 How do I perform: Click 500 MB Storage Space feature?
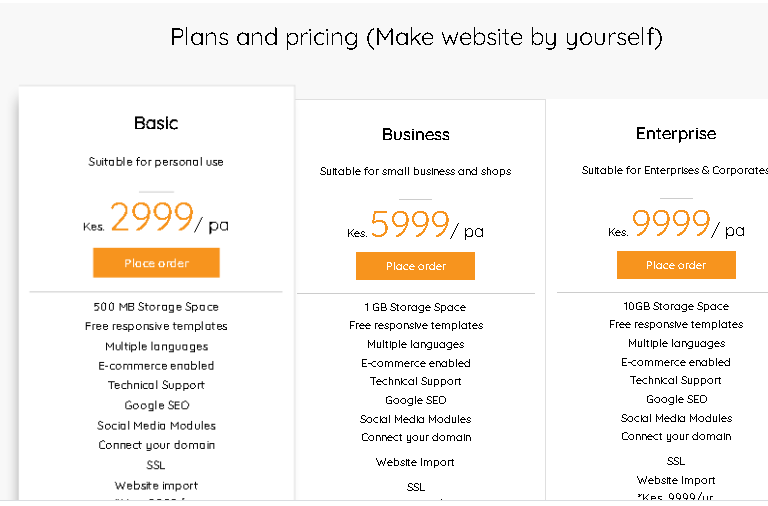click(x=156, y=307)
